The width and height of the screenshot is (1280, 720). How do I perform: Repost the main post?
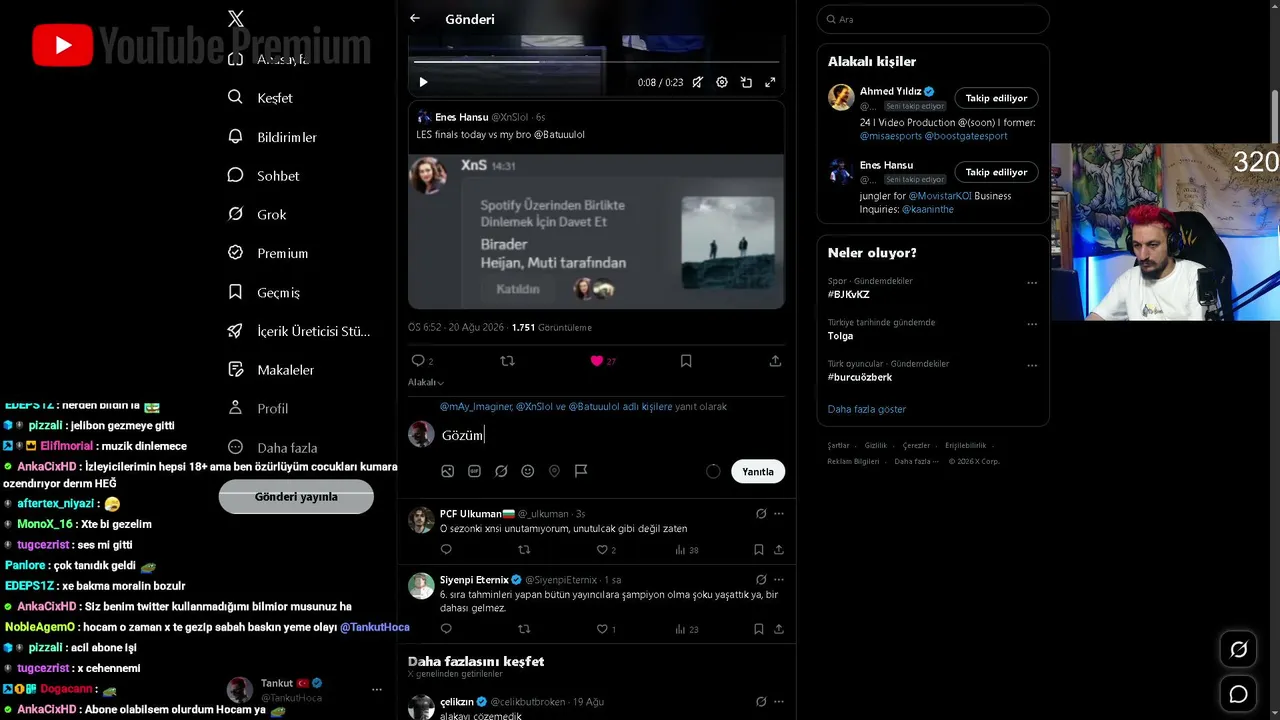pyautogui.click(x=507, y=361)
